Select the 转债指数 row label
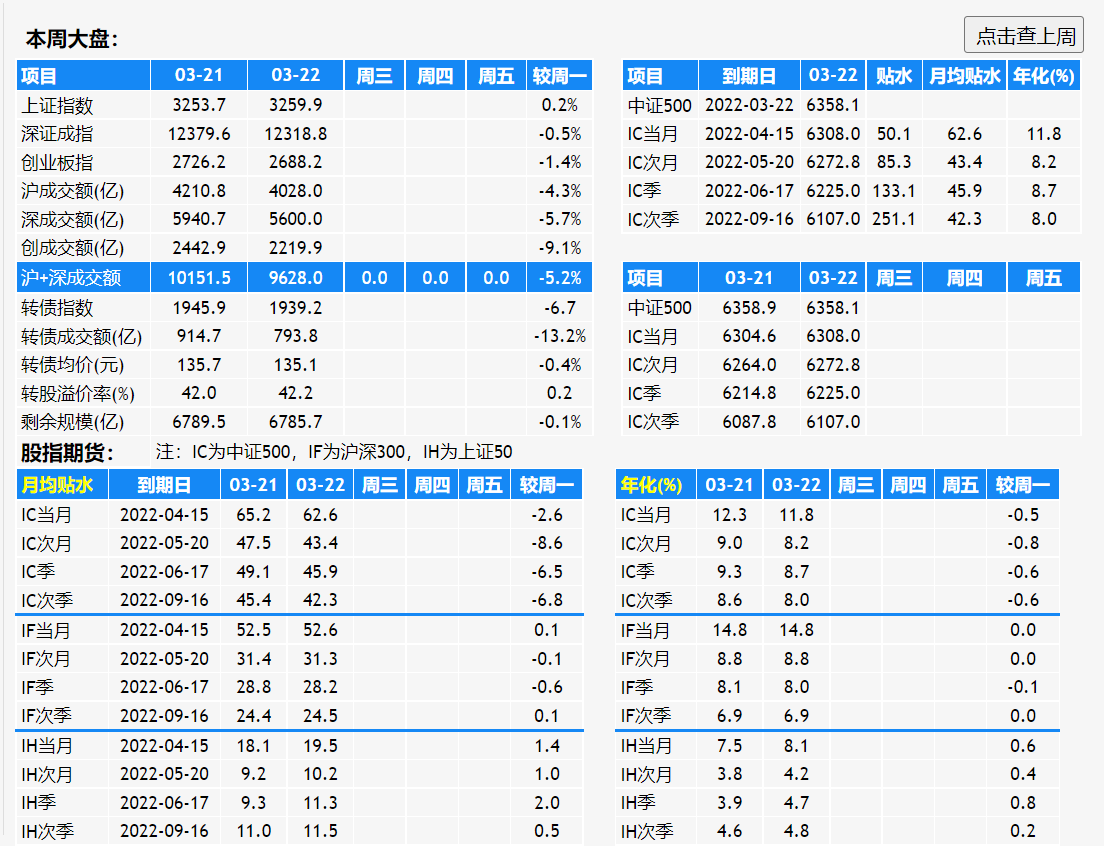1104x846 pixels. tap(57, 308)
